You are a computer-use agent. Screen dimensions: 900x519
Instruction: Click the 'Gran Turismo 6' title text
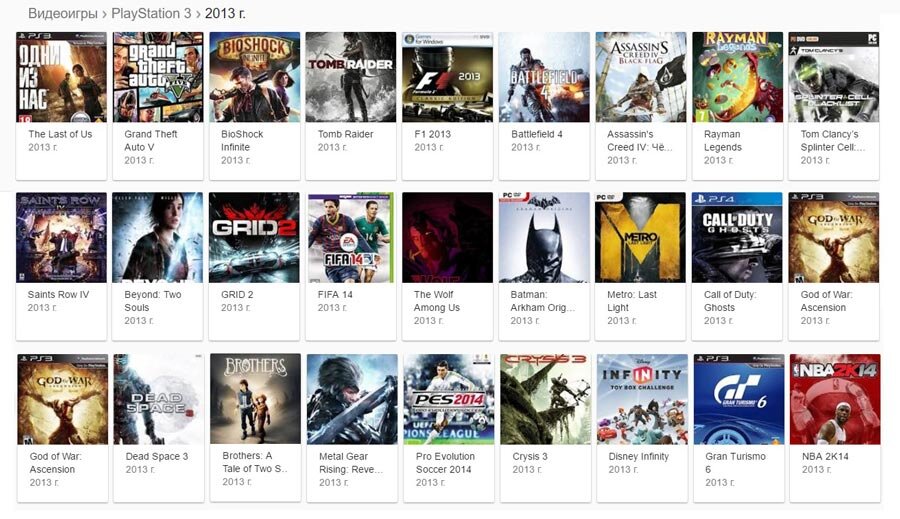(736, 463)
